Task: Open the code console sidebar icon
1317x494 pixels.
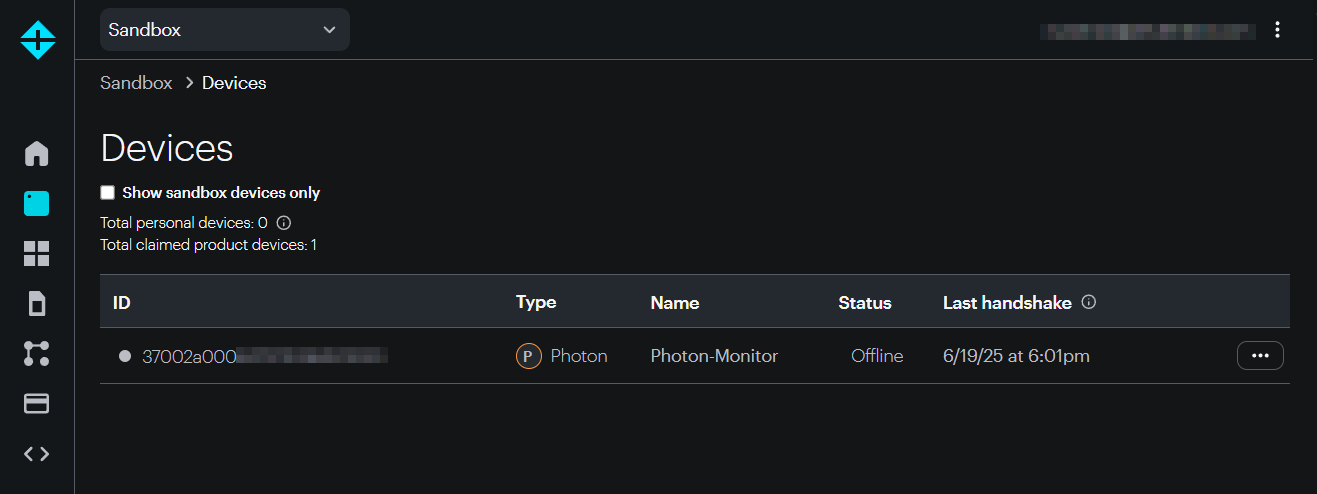Action: [x=37, y=453]
